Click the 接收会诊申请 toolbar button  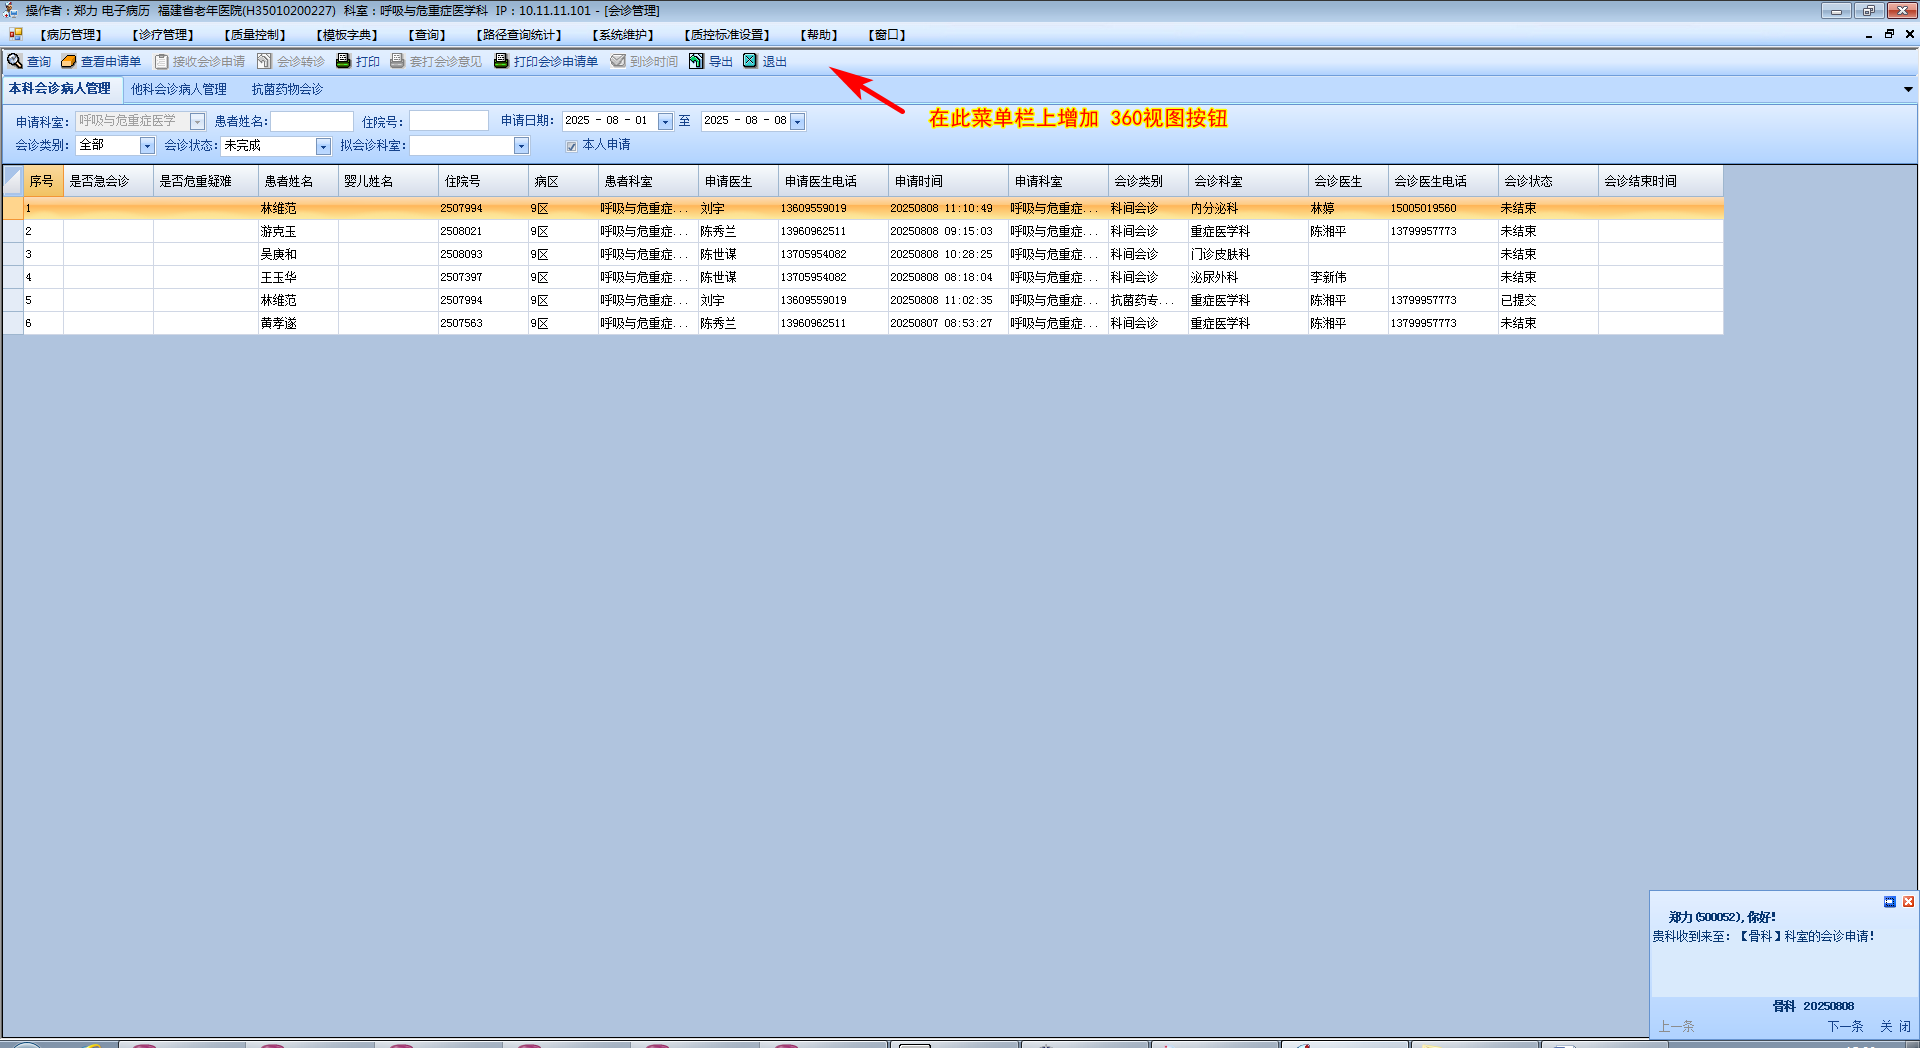tap(199, 61)
